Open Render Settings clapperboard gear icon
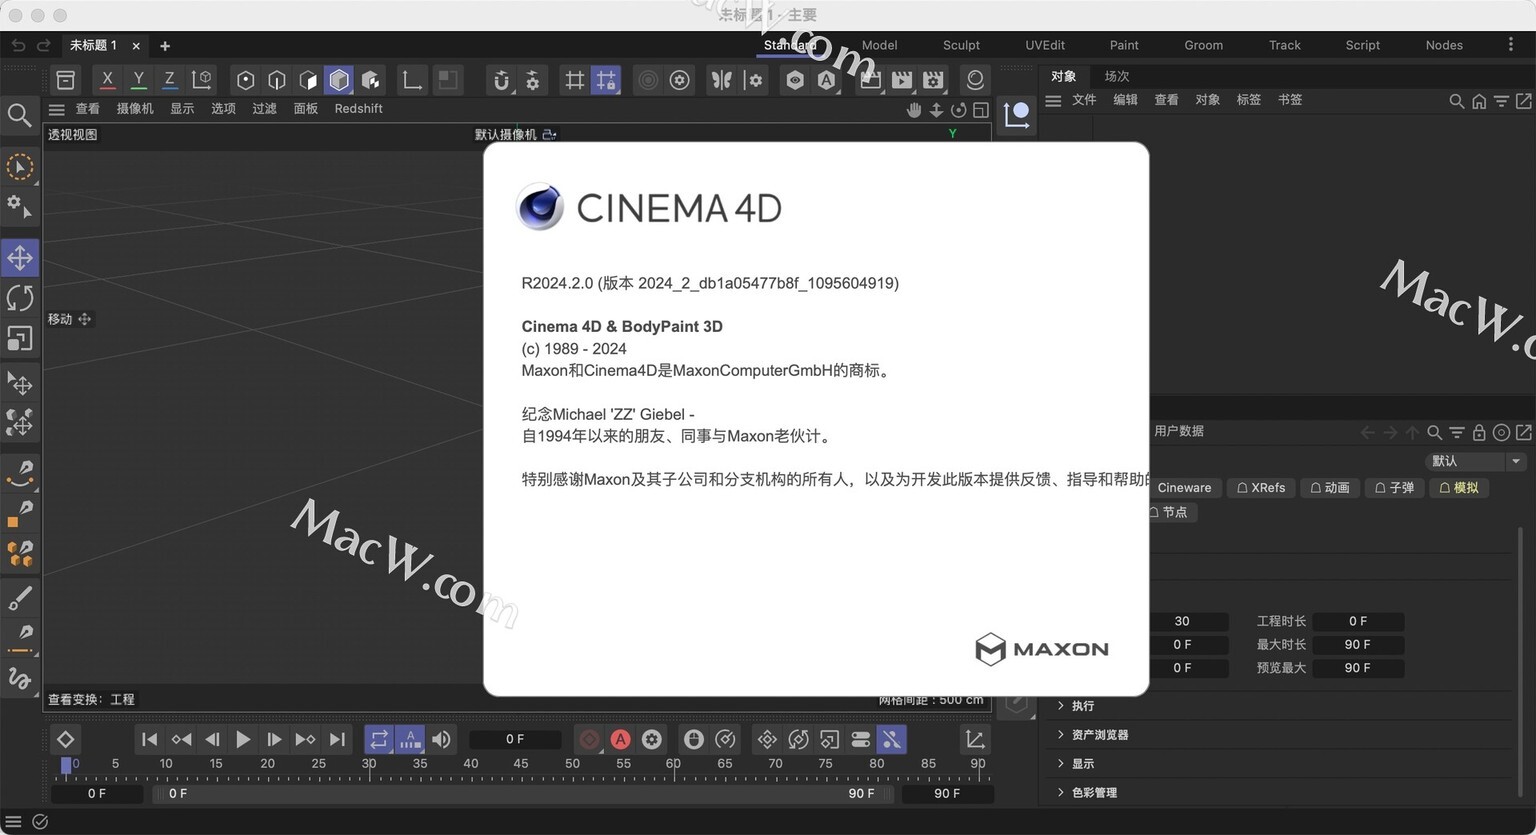Image resolution: width=1536 pixels, height=835 pixels. (x=933, y=80)
